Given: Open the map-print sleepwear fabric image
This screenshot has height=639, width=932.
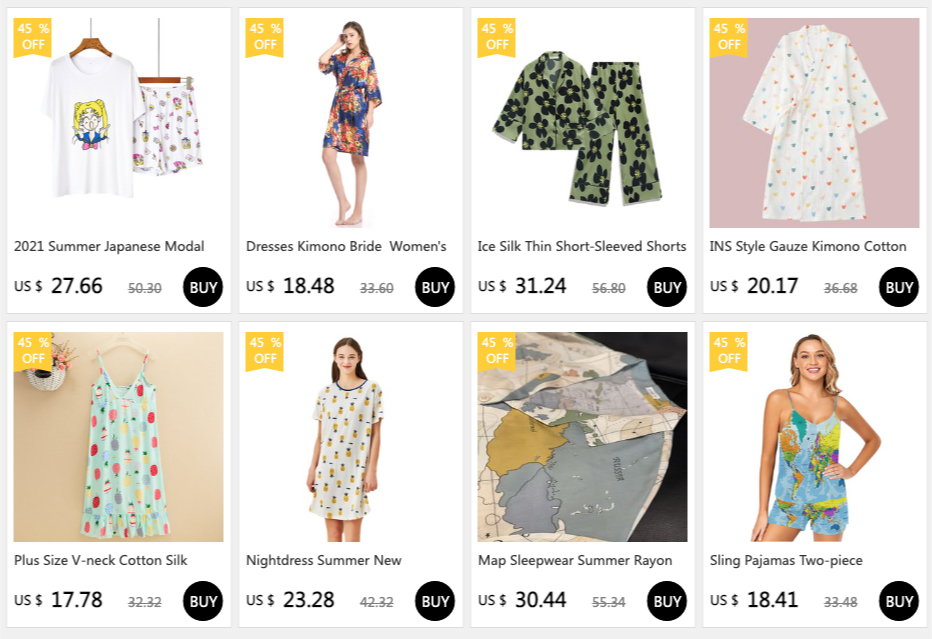Looking at the screenshot, I should coord(583,437).
